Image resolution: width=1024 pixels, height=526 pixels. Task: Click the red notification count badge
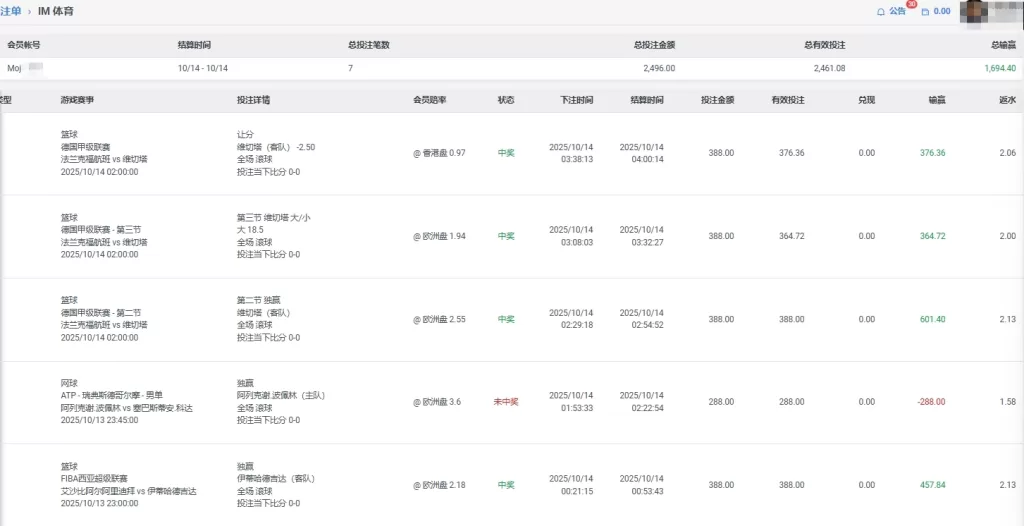[x=911, y=5]
